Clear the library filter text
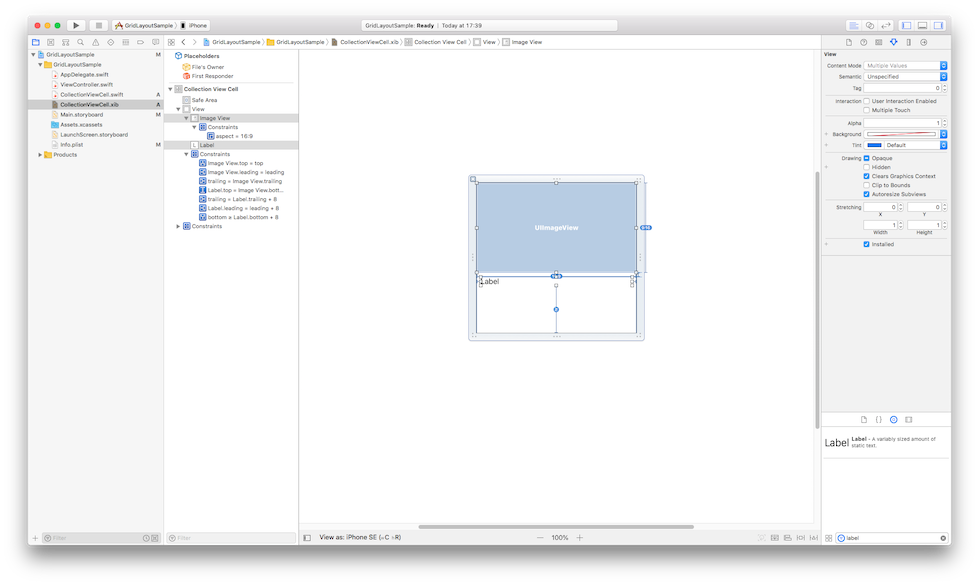Screen dimensions: 979x585 943,538
